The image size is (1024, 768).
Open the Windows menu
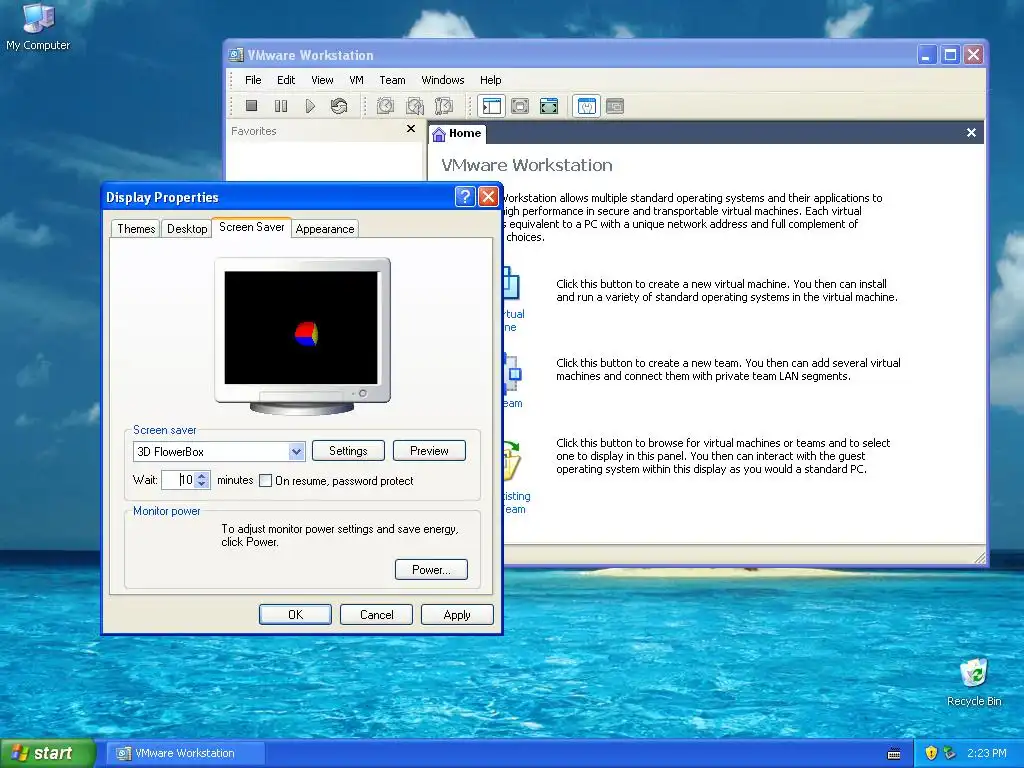(443, 80)
